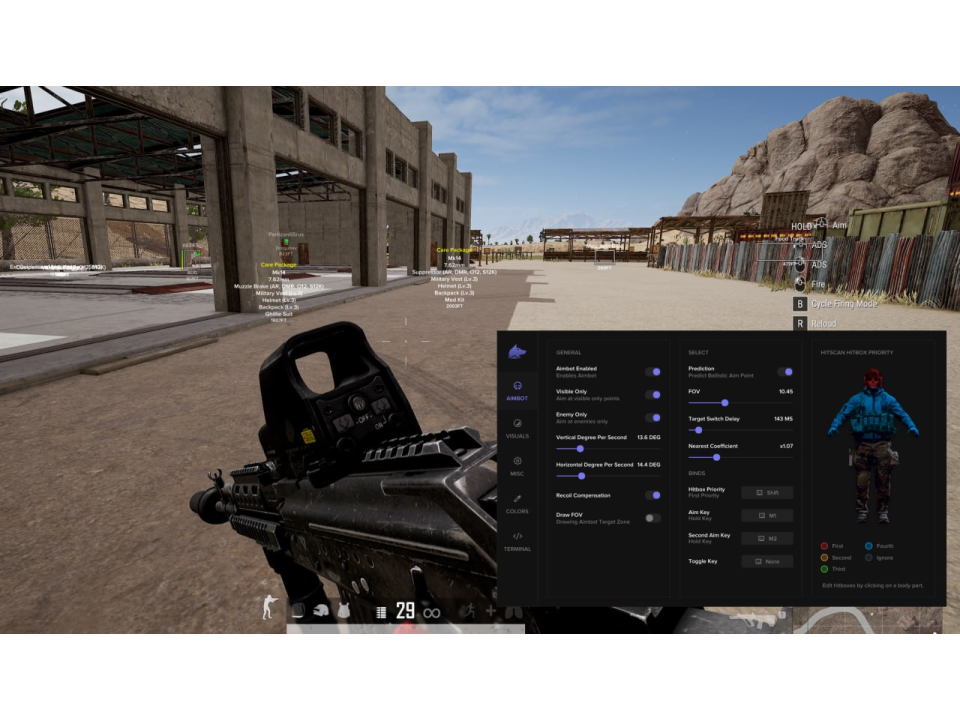Click the ammo count 29
960x720 pixels.
[405, 610]
